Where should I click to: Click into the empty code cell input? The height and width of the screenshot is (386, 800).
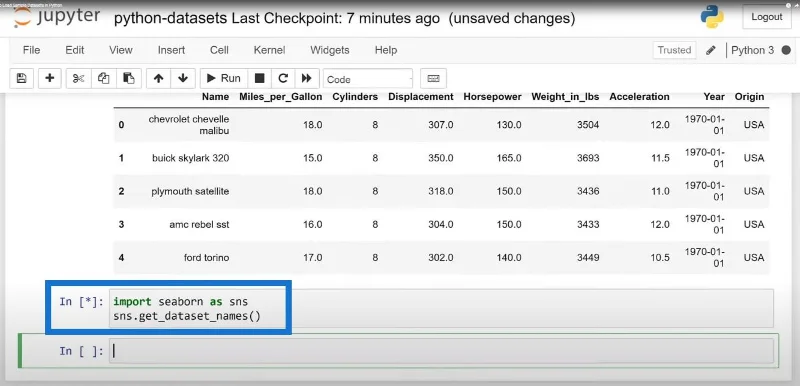coord(441,351)
